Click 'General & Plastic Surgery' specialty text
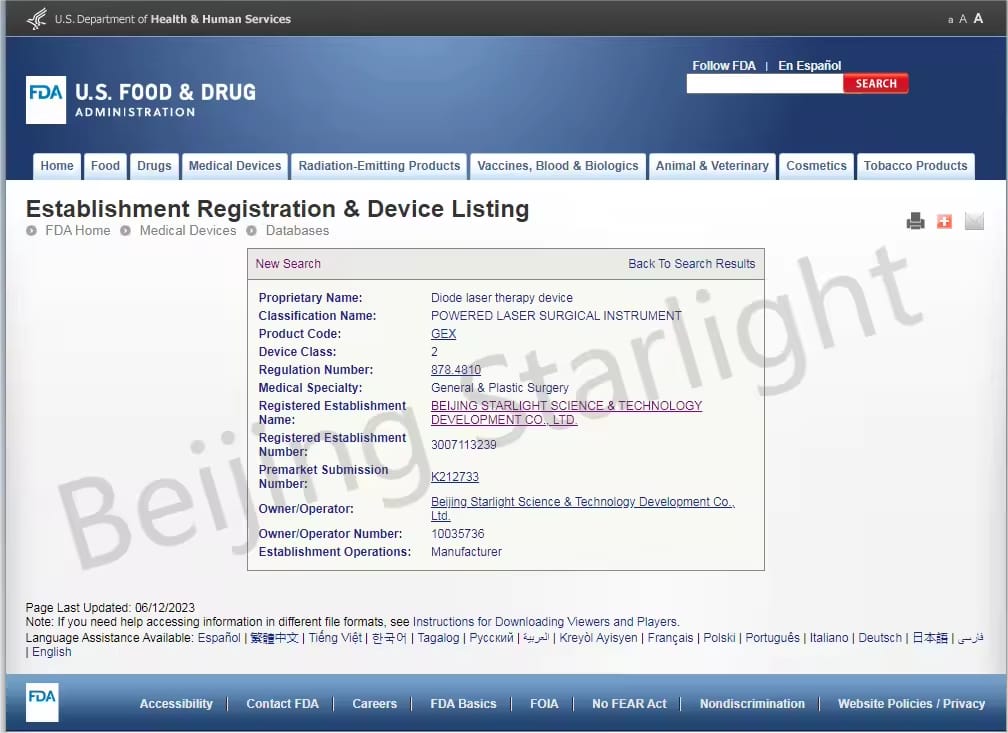1008x733 pixels. (500, 388)
